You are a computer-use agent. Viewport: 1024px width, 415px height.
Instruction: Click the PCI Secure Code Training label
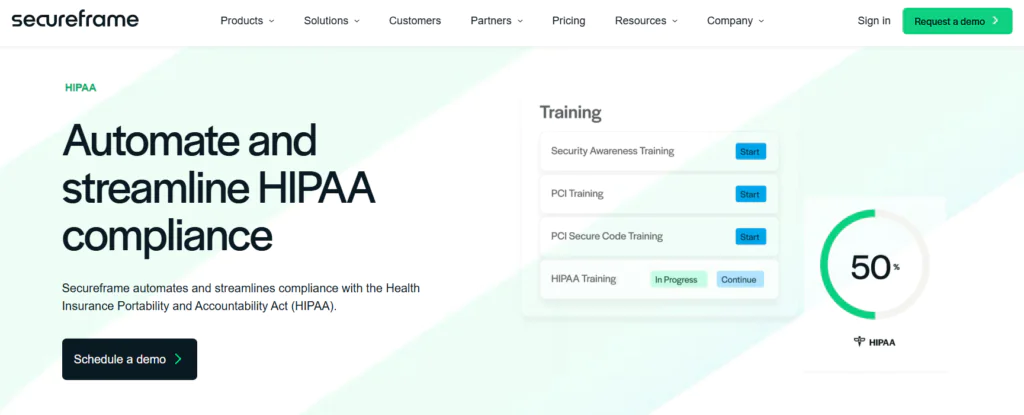607,236
